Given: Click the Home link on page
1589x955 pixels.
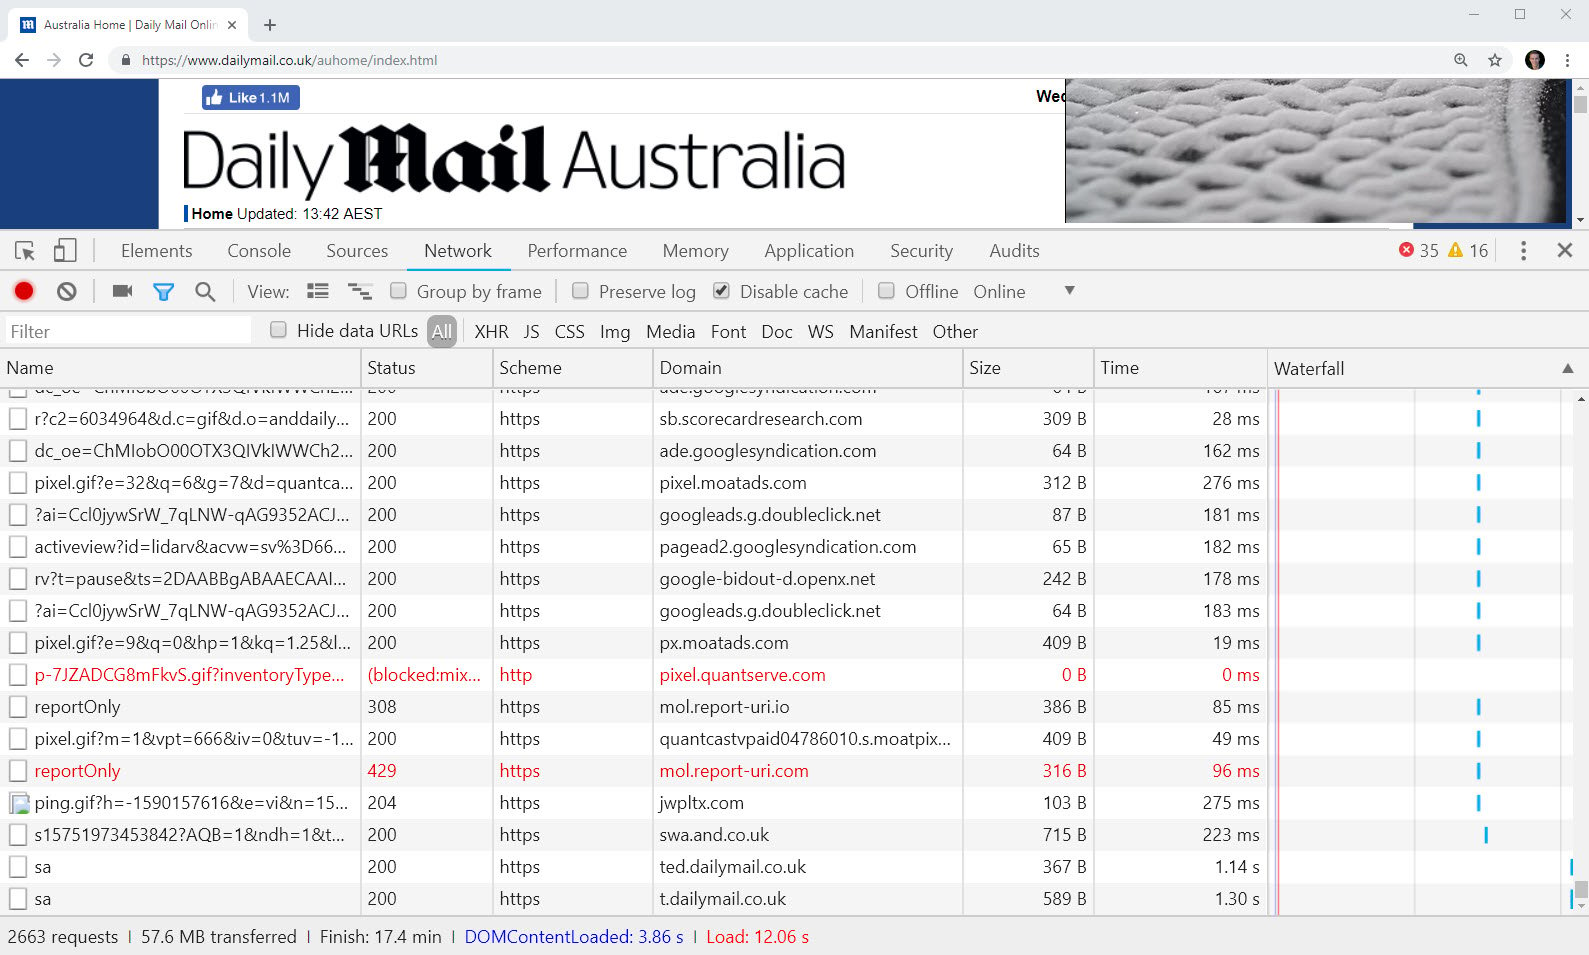Looking at the screenshot, I should click(x=212, y=214).
